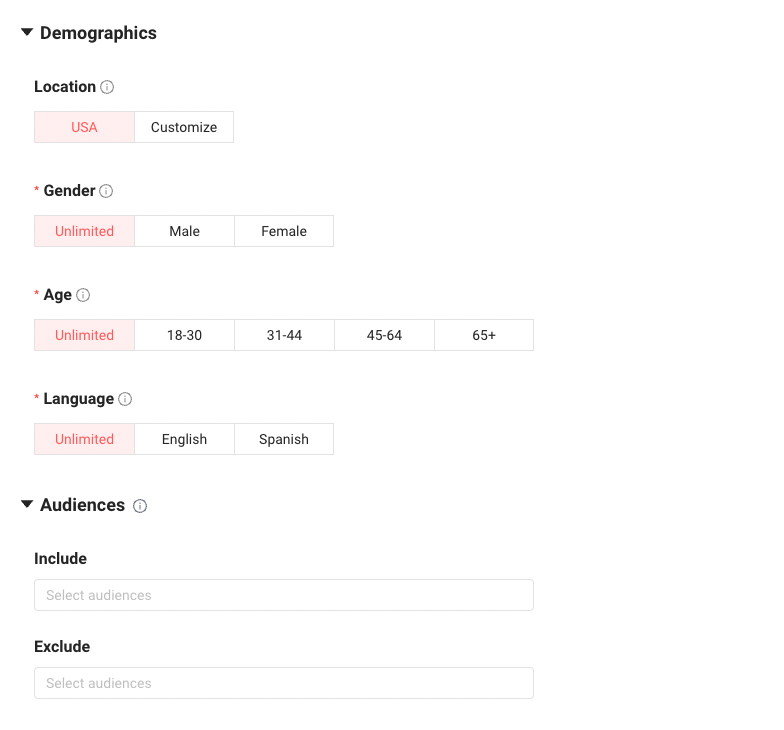Choose the 45-64 age range
Screen dimensions: 784x730
coord(384,335)
